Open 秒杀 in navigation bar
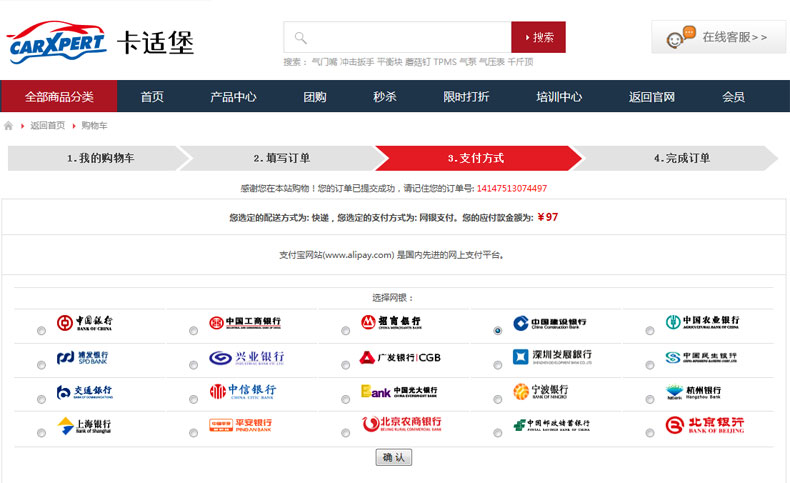 (385, 97)
